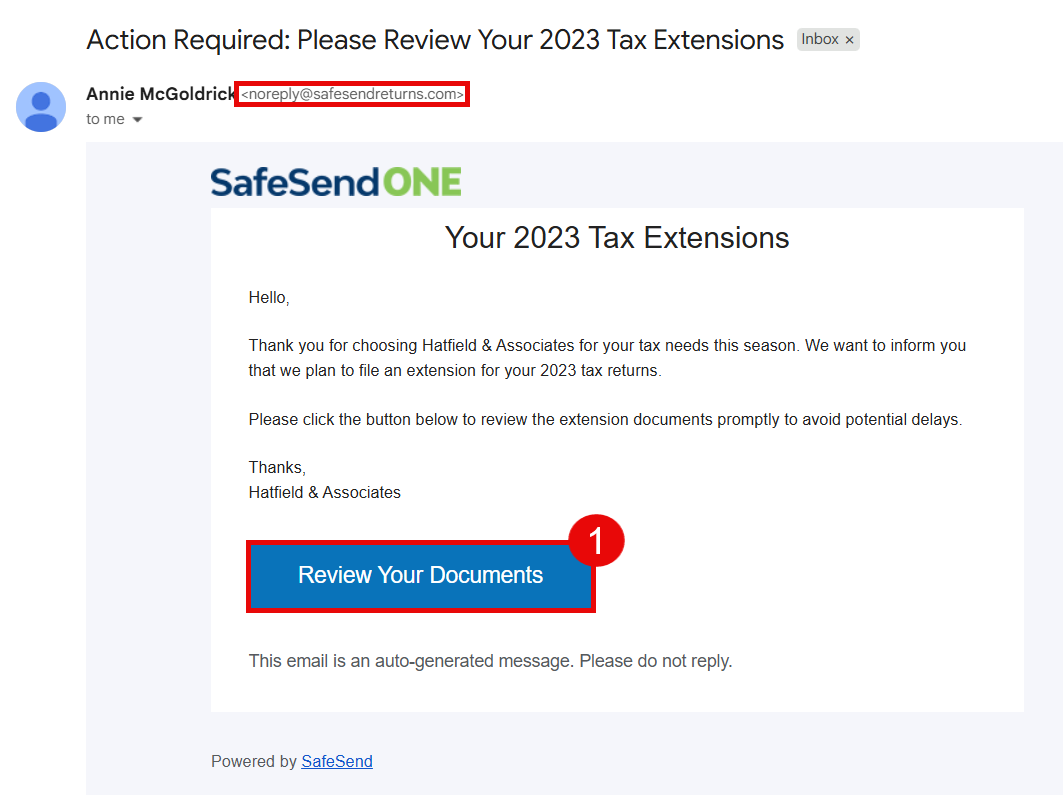Click the Hatfield & Associates signature line

tap(325, 493)
